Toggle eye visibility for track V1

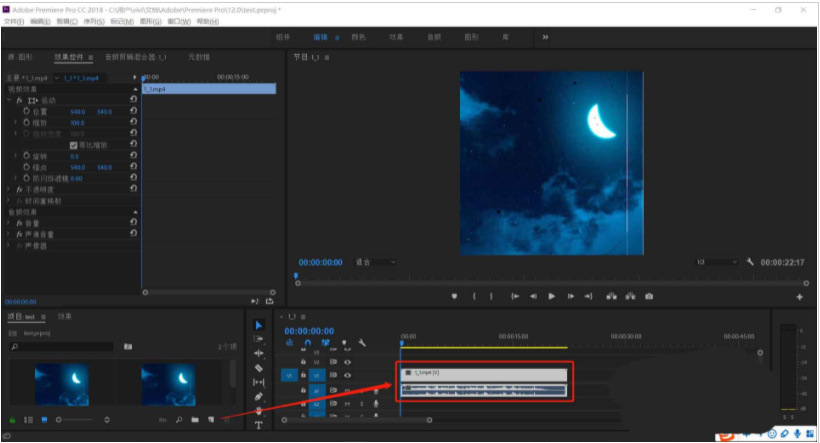[347, 375]
